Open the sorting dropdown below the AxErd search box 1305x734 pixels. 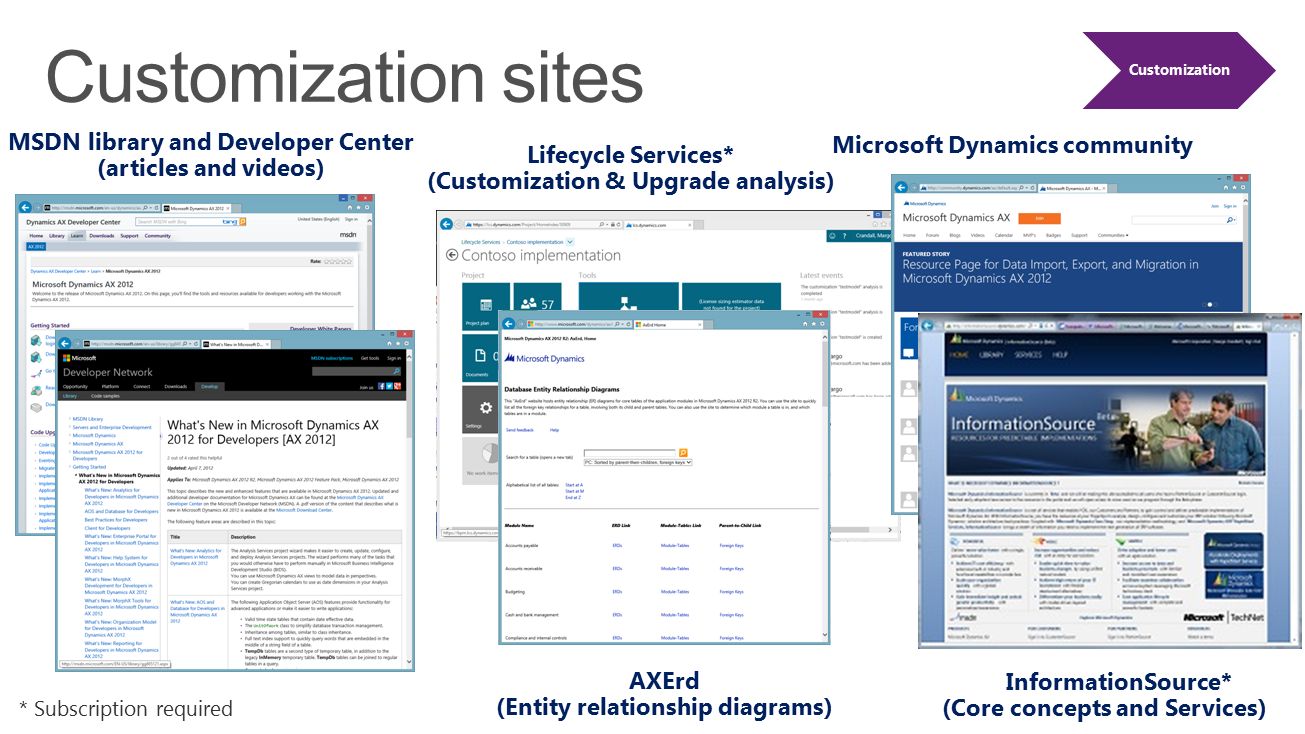tap(638, 463)
